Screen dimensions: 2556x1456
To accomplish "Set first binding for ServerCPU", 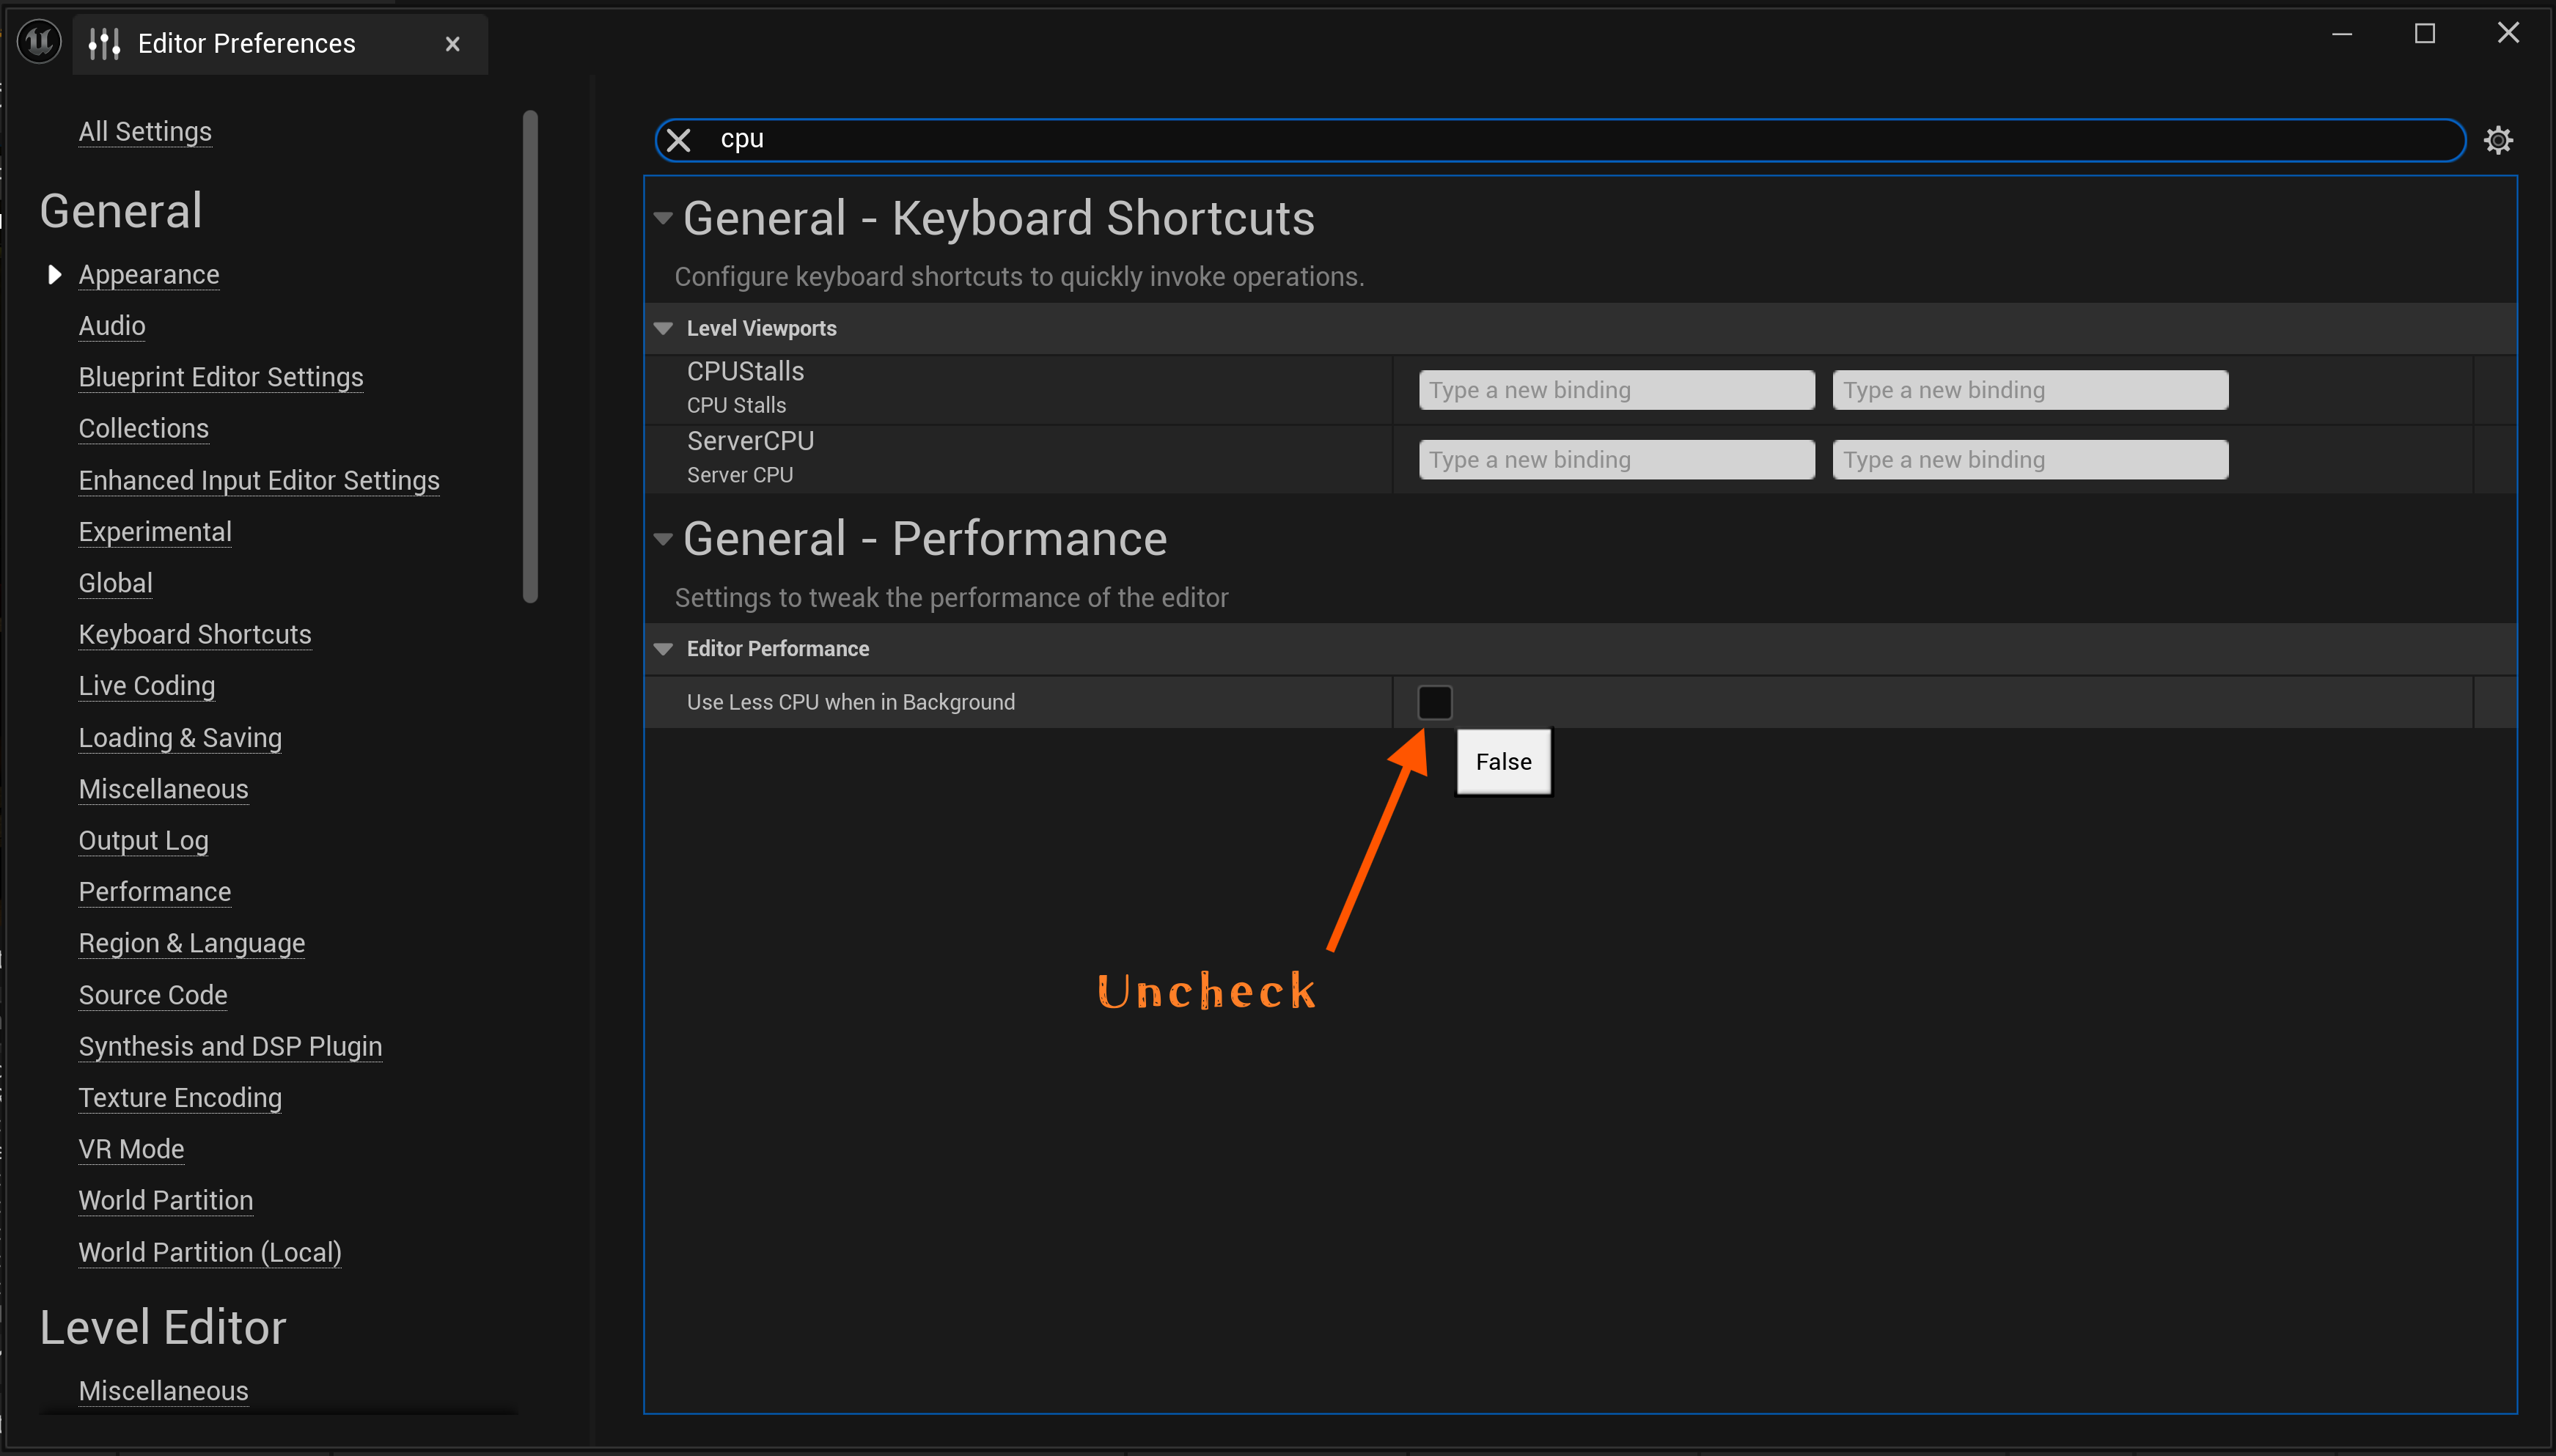I will pyautogui.click(x=1616, y=460).
